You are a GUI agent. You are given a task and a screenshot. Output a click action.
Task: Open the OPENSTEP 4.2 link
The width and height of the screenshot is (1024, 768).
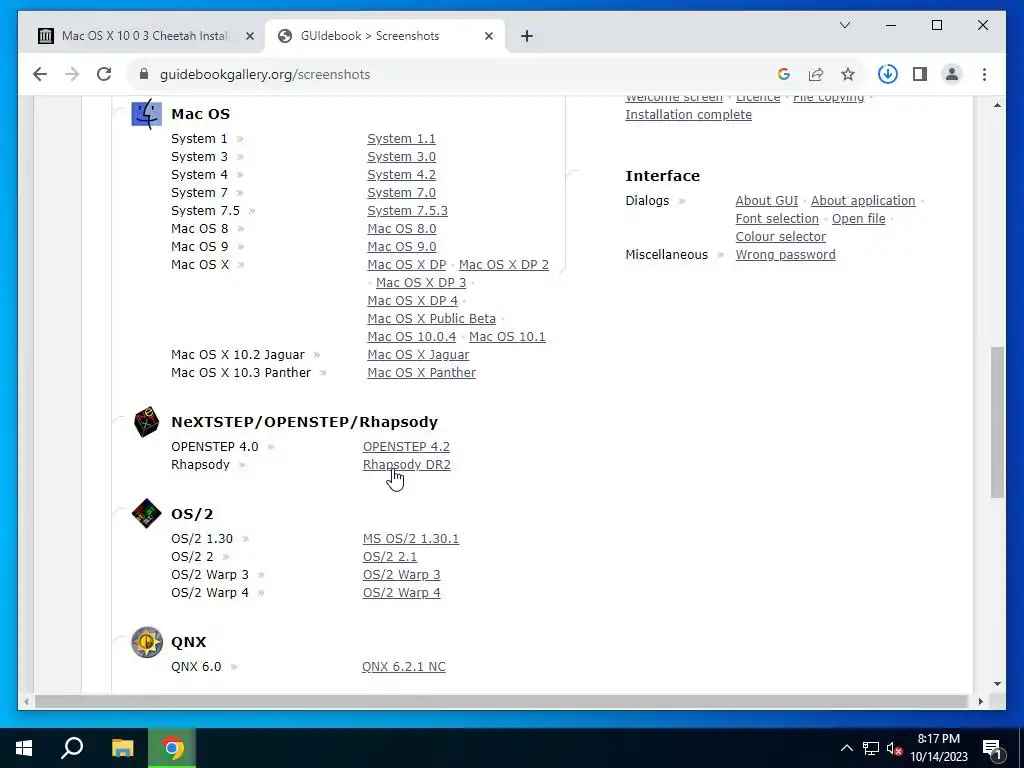pyautogui.click(x=406, y=447)
